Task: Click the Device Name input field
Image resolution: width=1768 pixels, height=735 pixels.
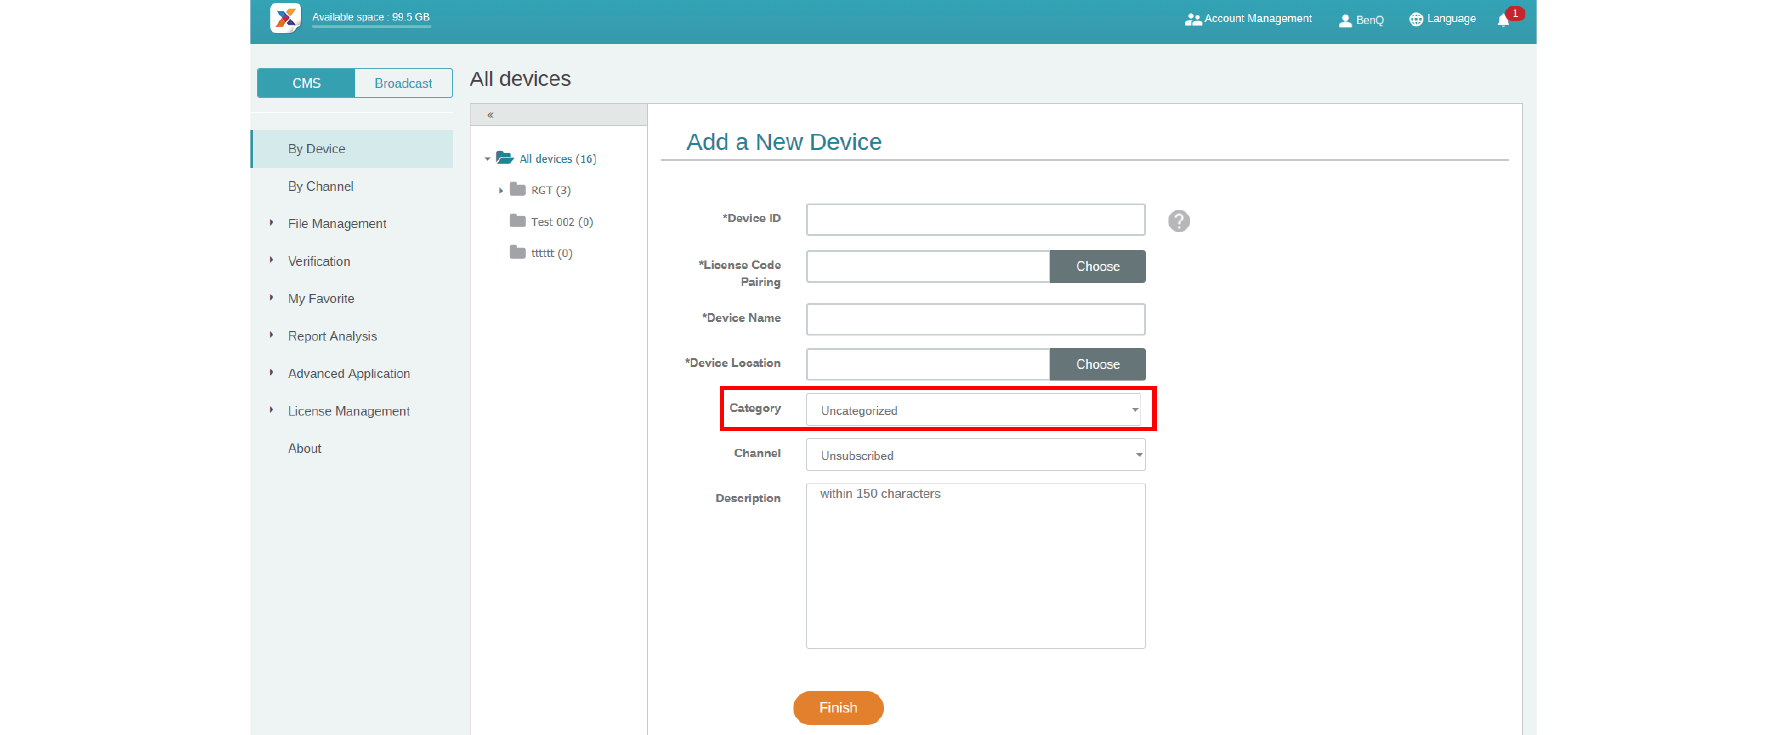Action: coord(975,319)
